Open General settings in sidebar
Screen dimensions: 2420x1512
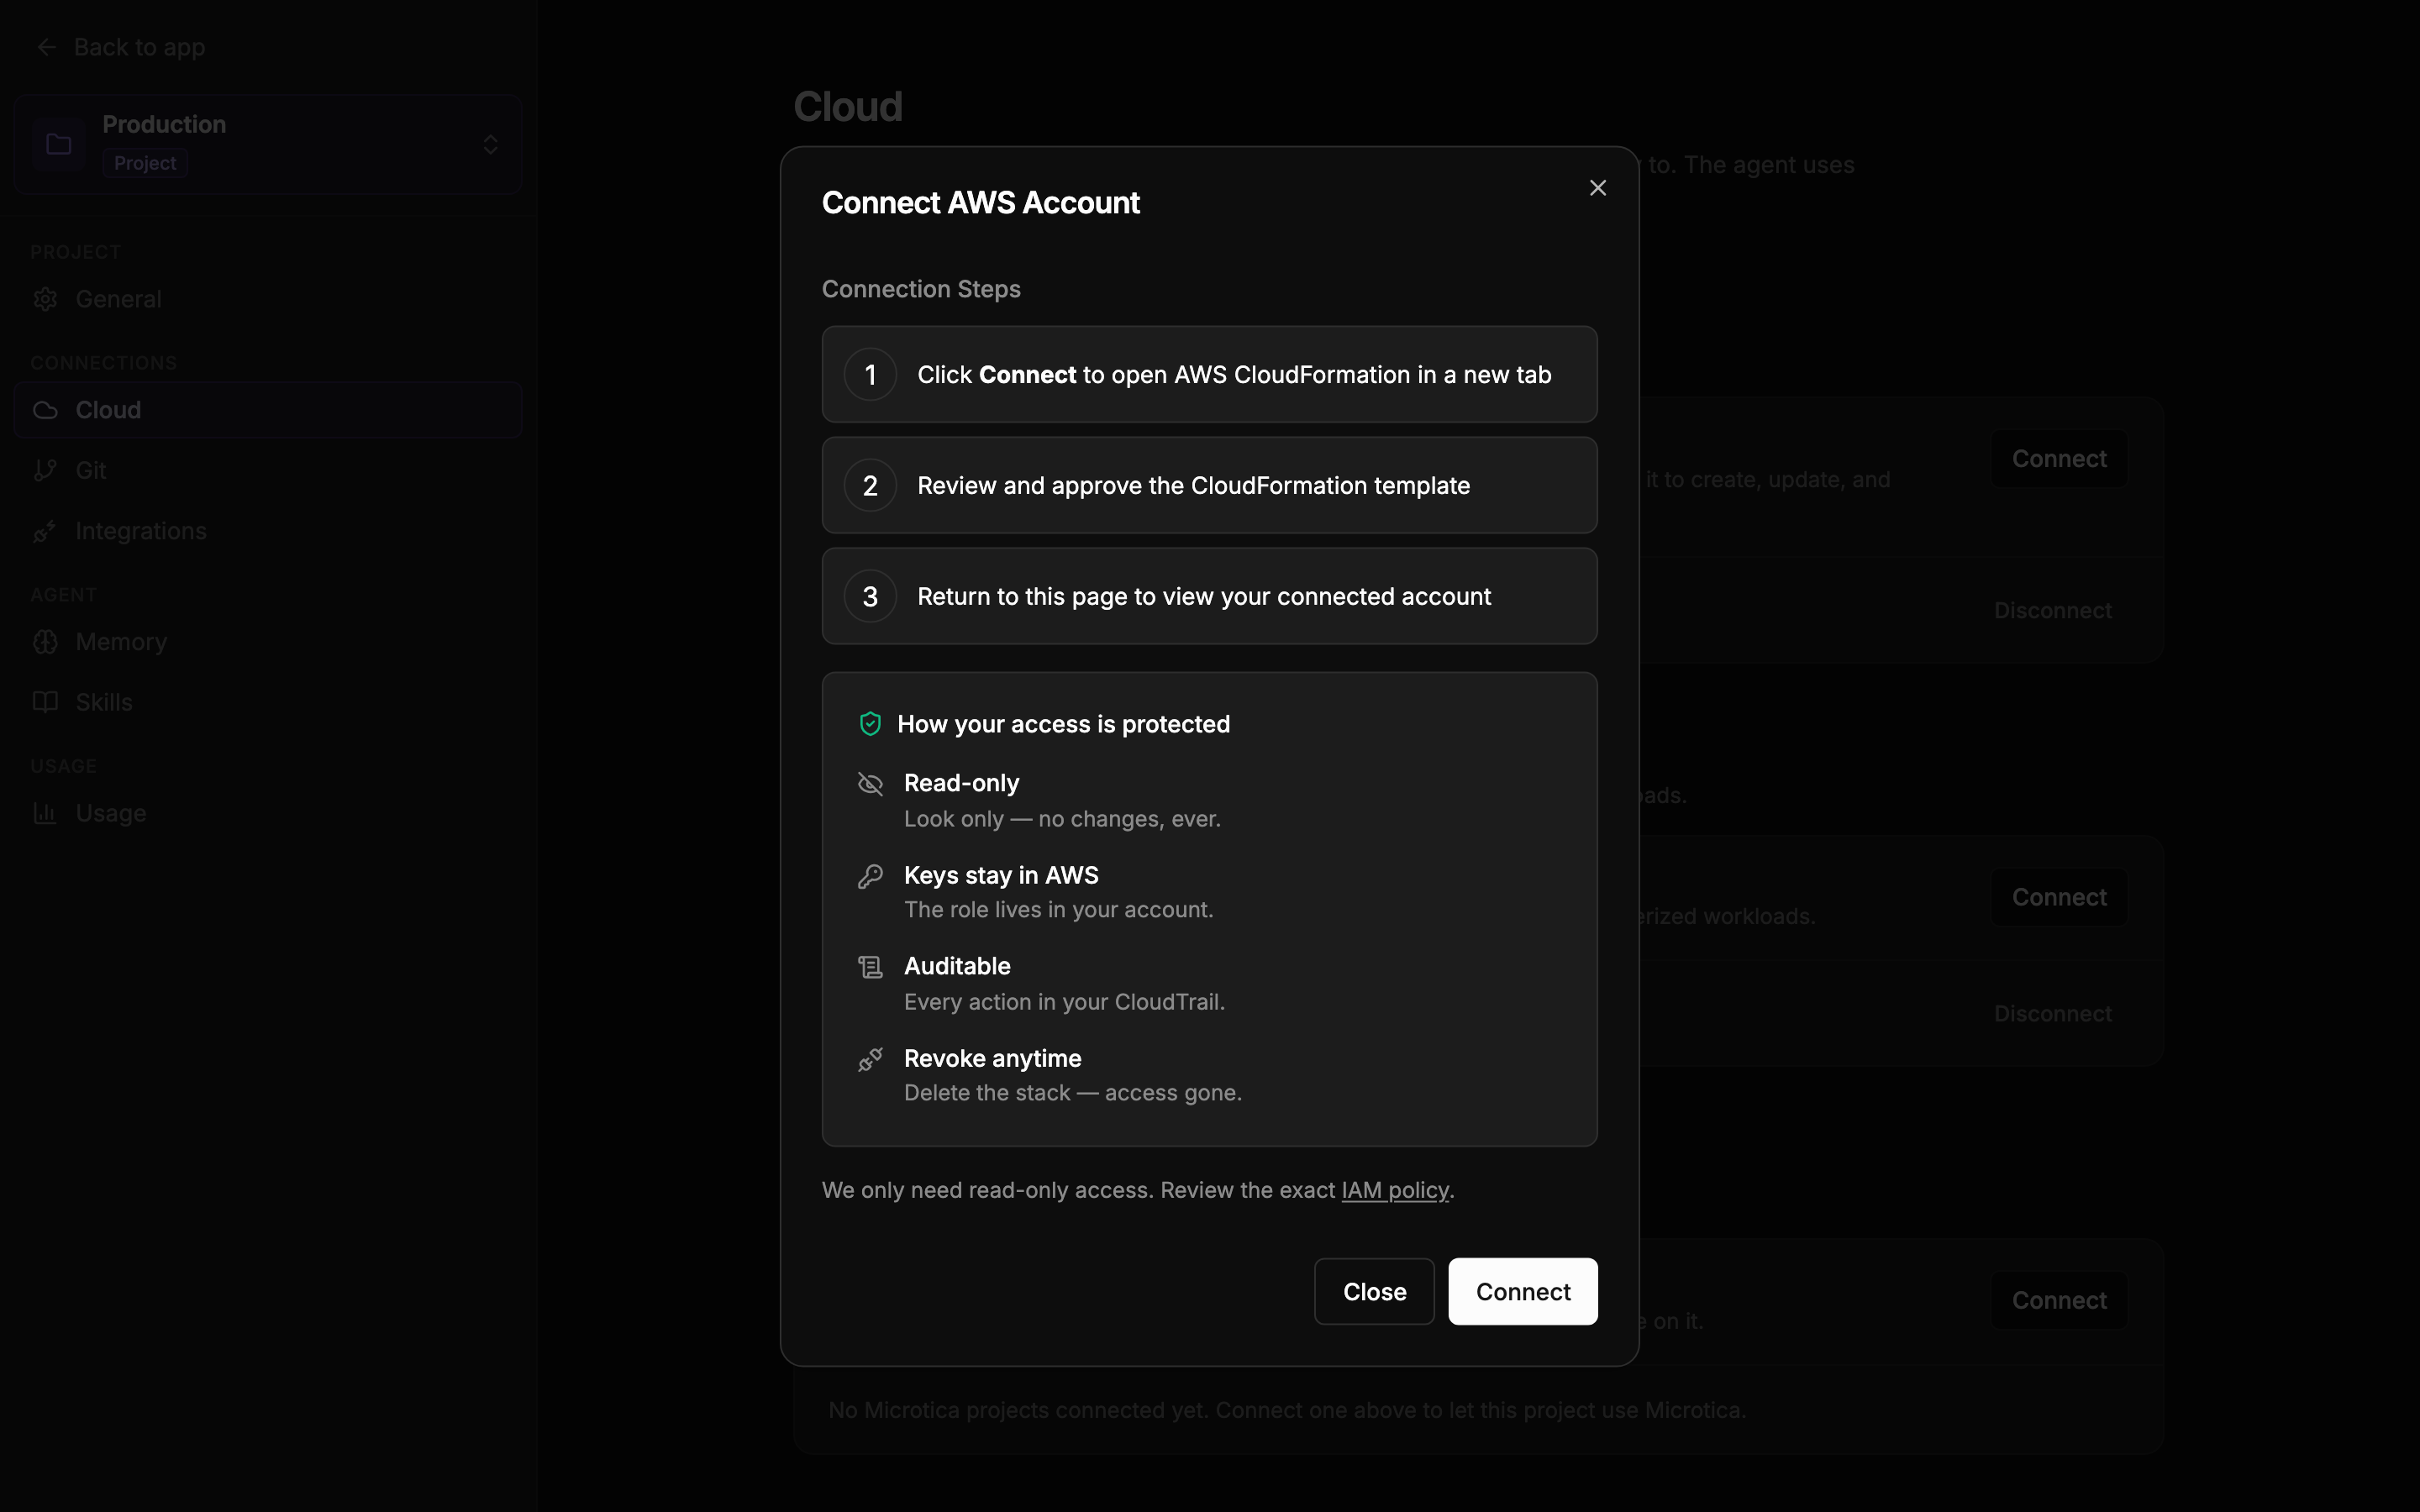point(268,299)
